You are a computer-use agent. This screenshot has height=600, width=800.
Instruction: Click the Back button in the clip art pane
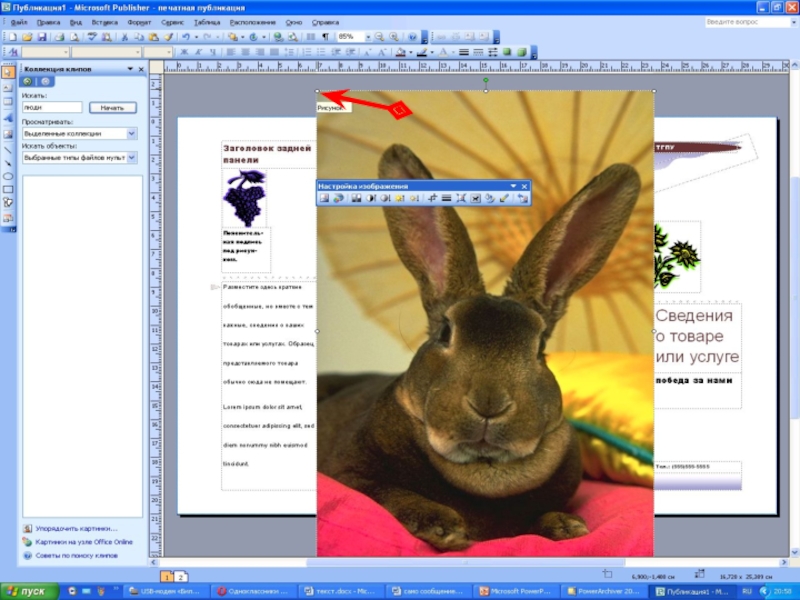point(28,81)
